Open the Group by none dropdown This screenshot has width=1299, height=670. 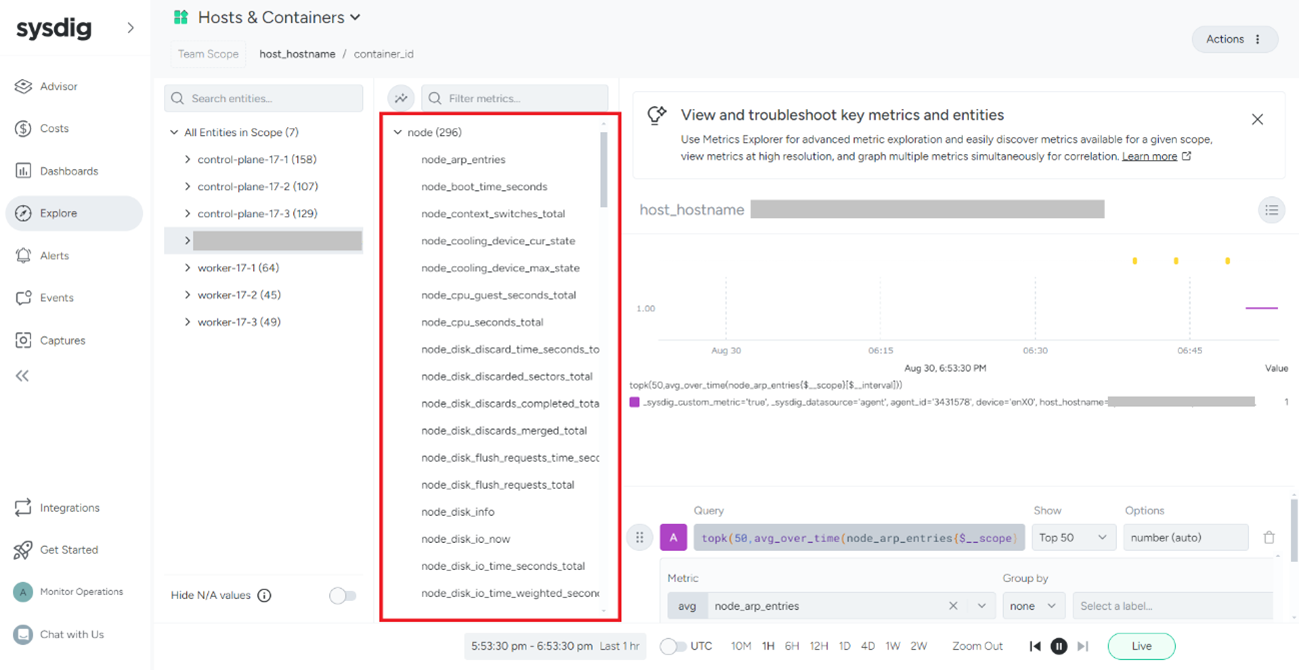(x=1033, y=606)
